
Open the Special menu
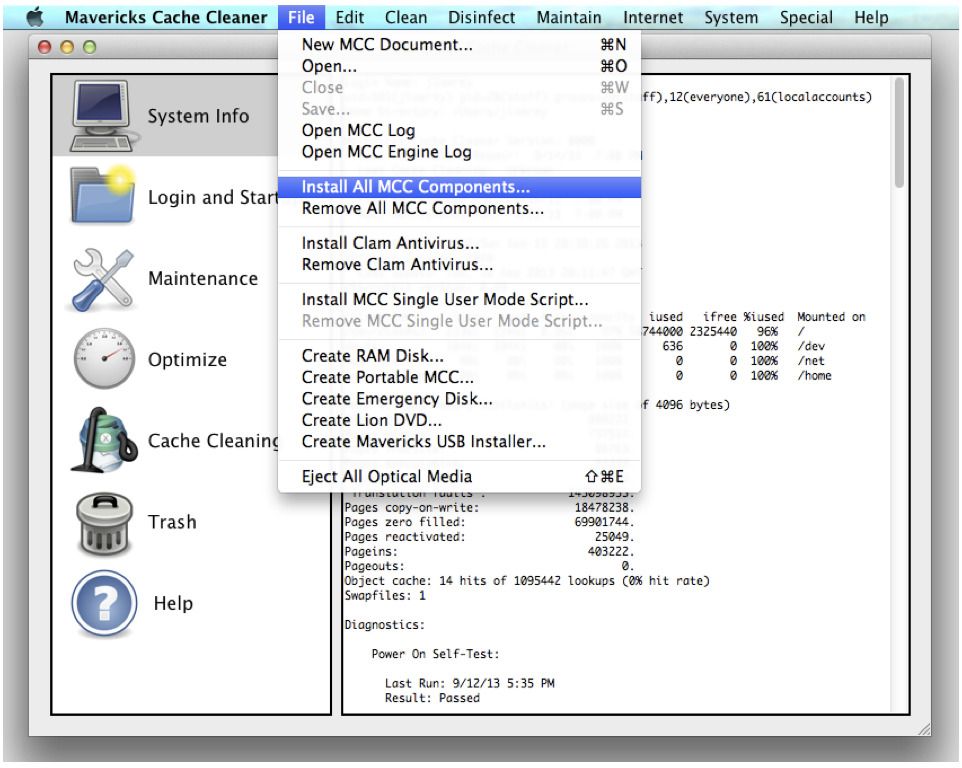click(806, 17)
